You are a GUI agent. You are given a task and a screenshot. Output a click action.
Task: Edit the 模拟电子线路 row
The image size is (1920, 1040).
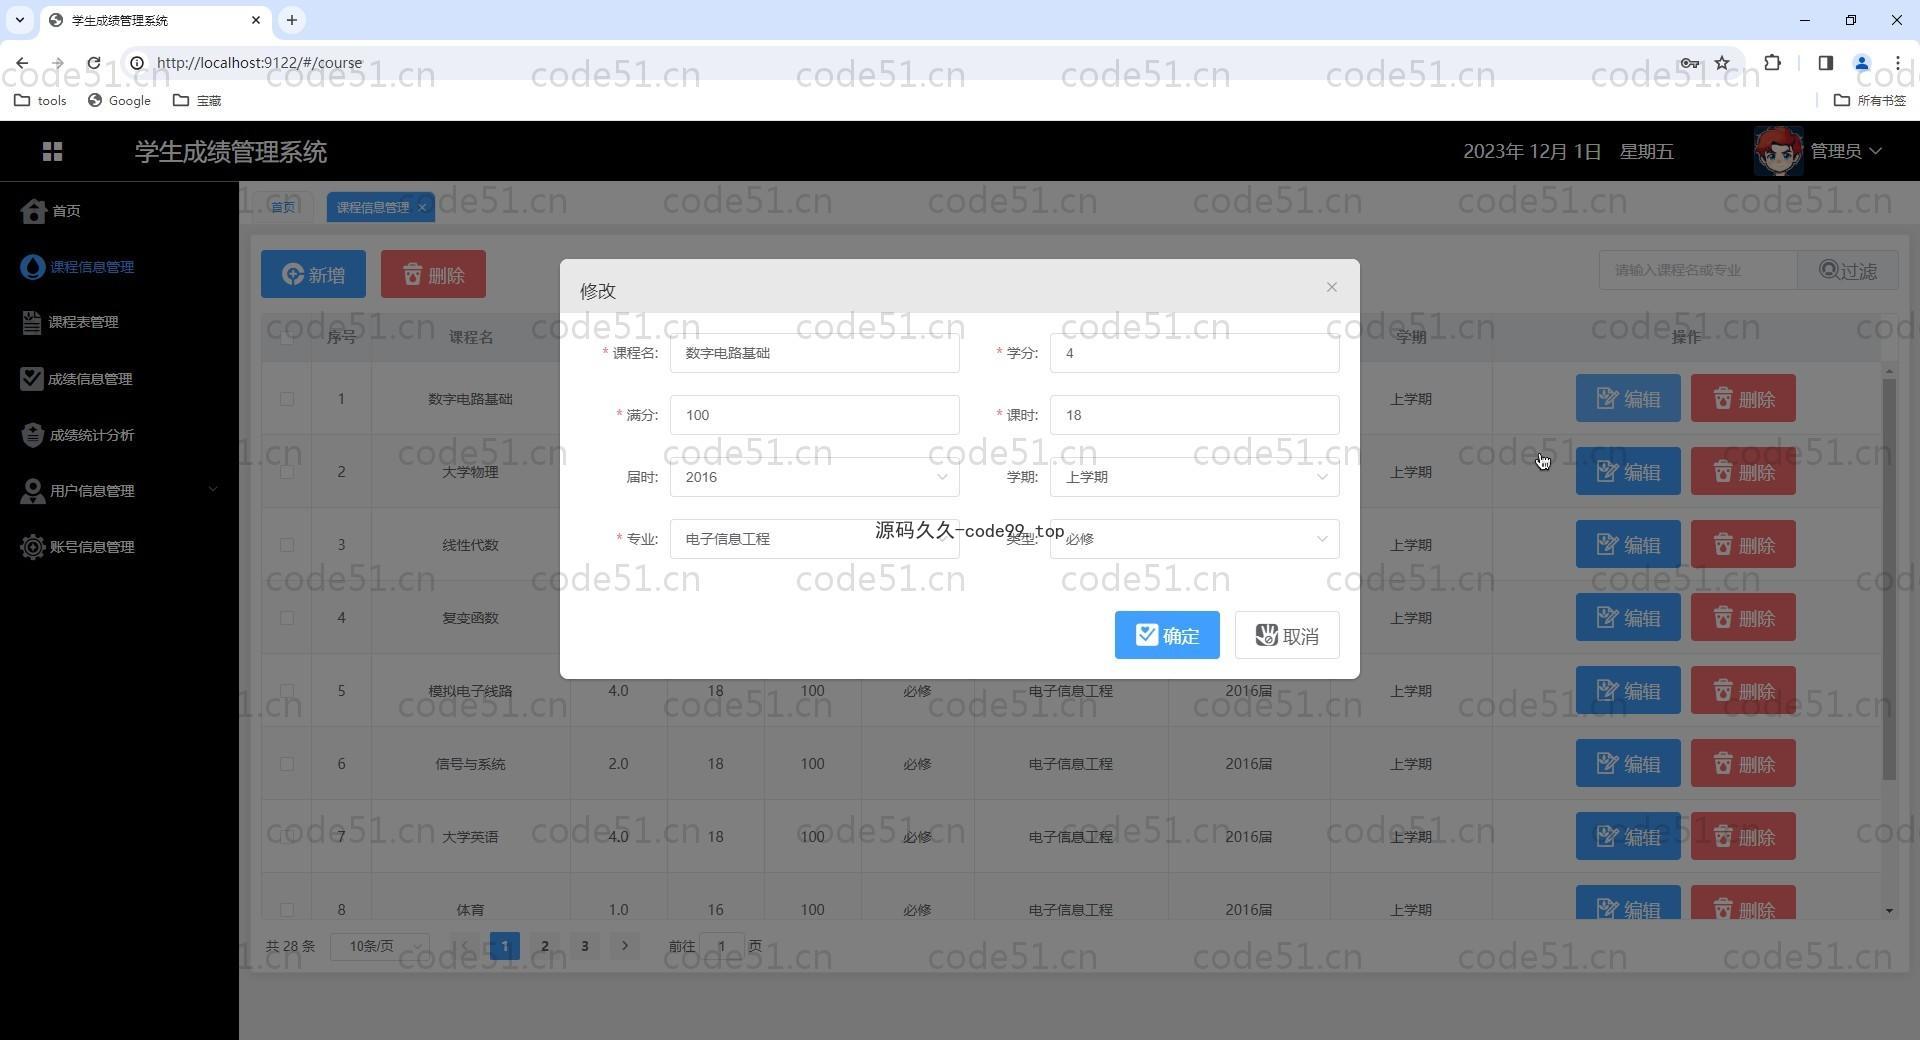(x=1628, y=691)
